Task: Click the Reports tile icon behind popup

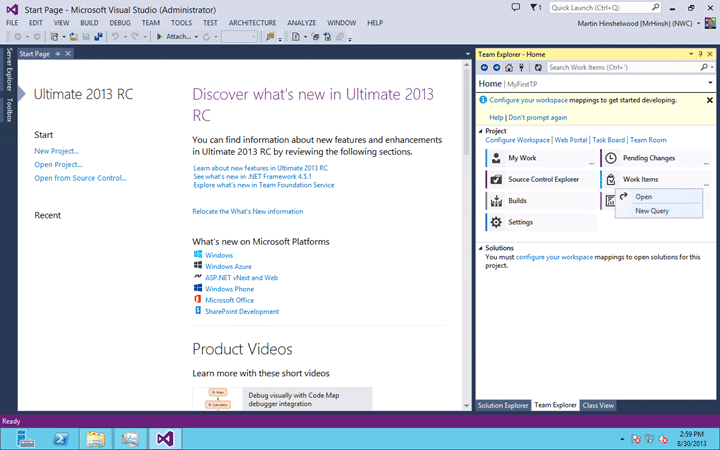Action: (609, 201)
